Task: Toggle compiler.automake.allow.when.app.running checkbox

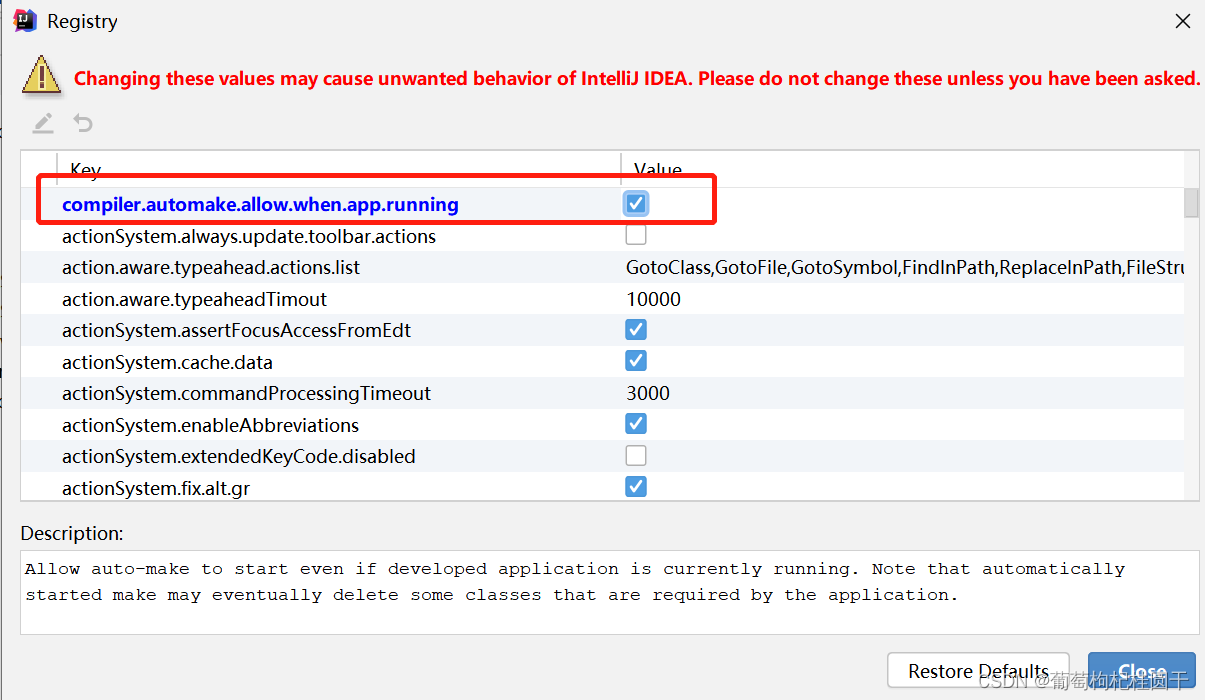Action: point(636,204)
